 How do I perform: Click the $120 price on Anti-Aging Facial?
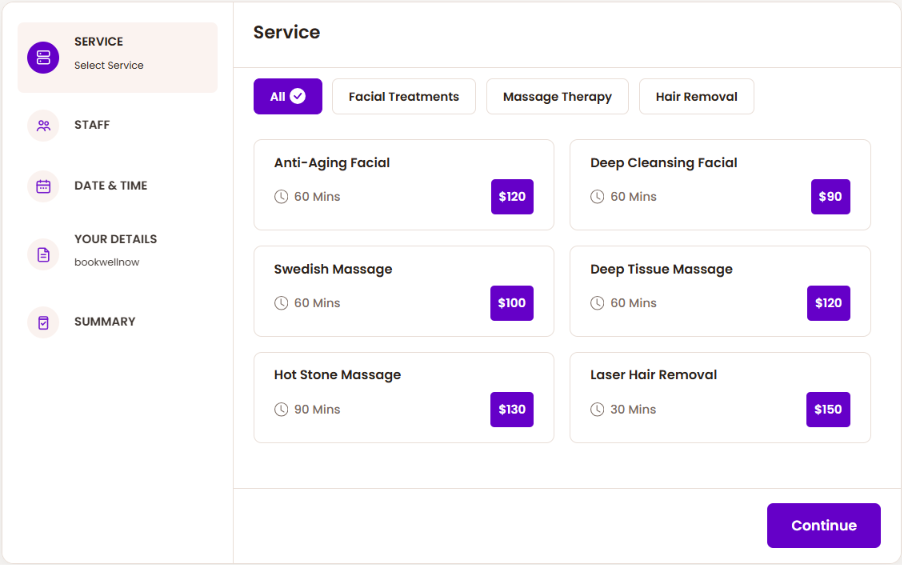coord(512,197)
